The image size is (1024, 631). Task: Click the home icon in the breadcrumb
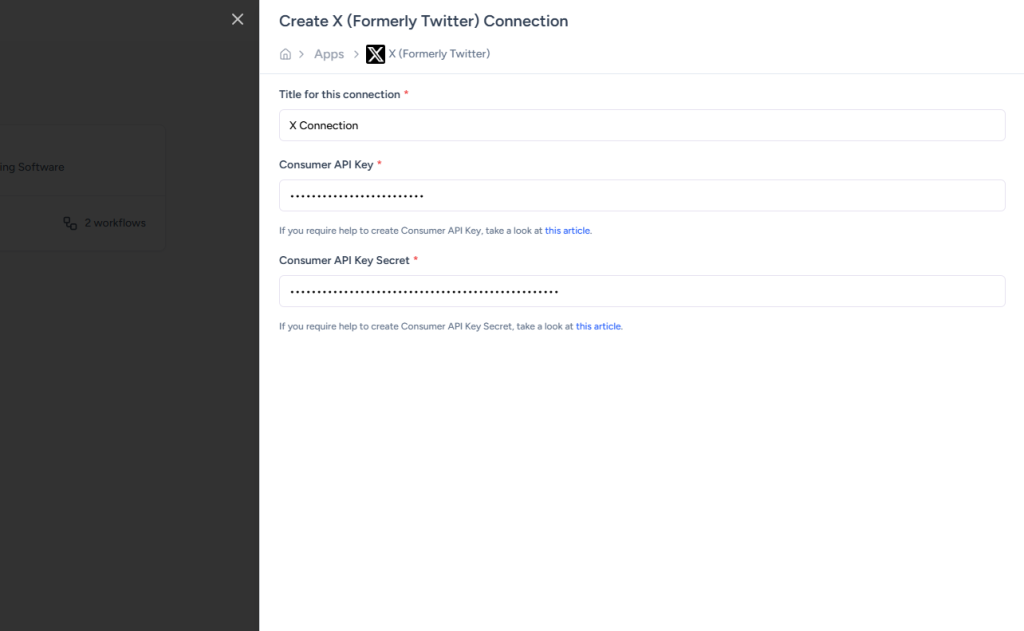pos(285,54)
